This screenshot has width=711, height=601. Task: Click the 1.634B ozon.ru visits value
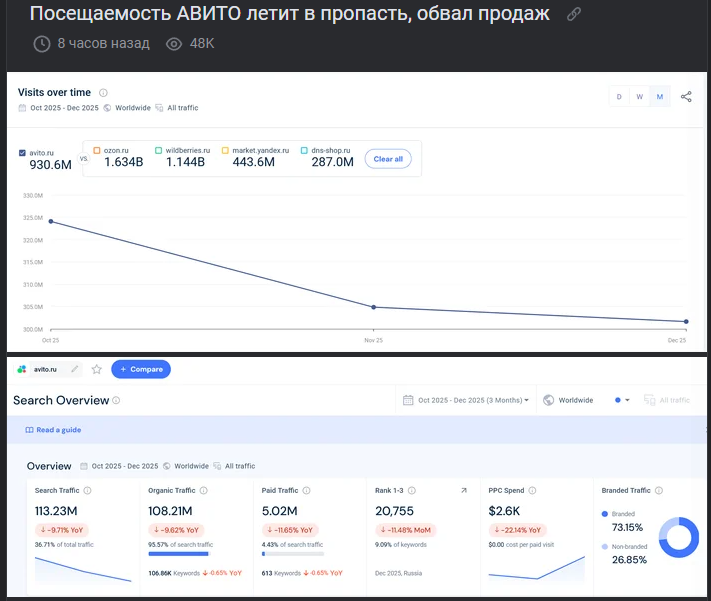point(124,162)
